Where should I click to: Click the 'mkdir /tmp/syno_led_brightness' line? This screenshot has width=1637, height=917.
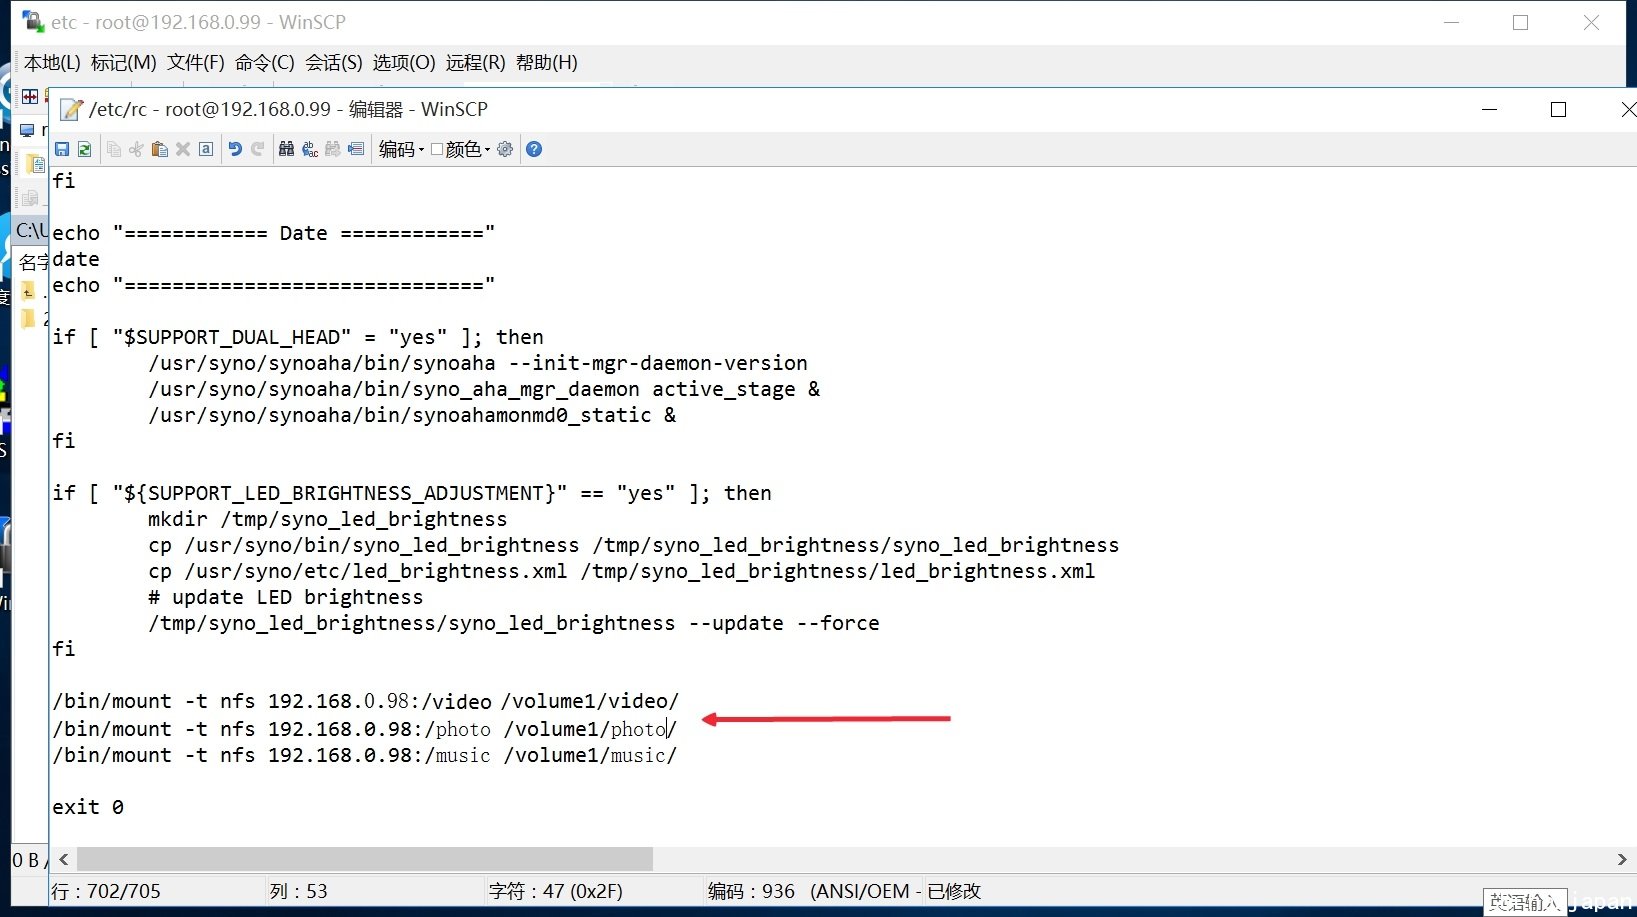tap(327, 519)
